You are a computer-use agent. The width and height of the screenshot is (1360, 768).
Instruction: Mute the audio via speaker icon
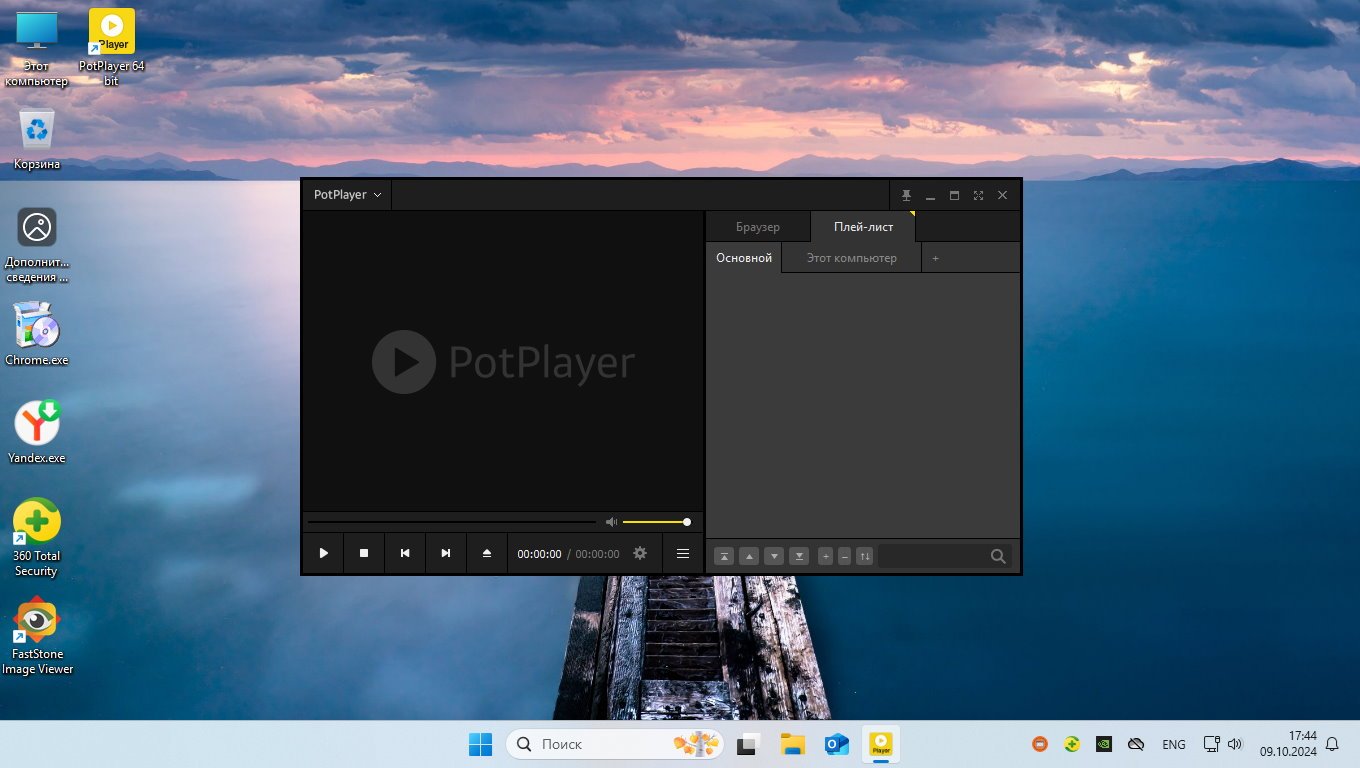tap(611, 522)
